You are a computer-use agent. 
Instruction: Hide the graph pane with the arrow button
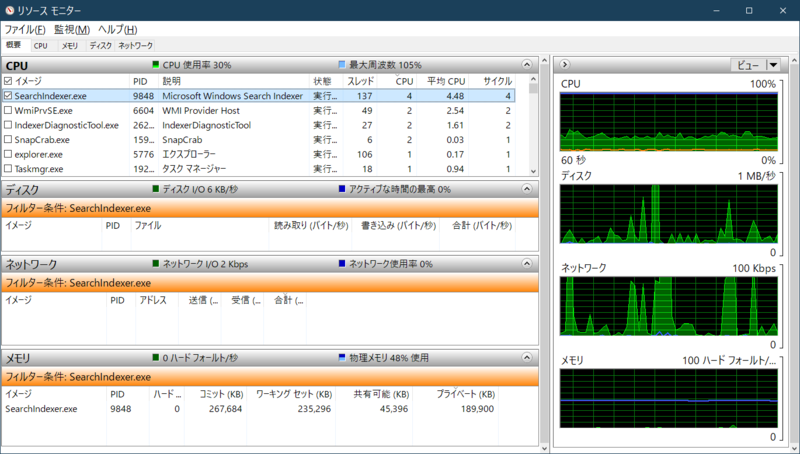tap(564, 64)
